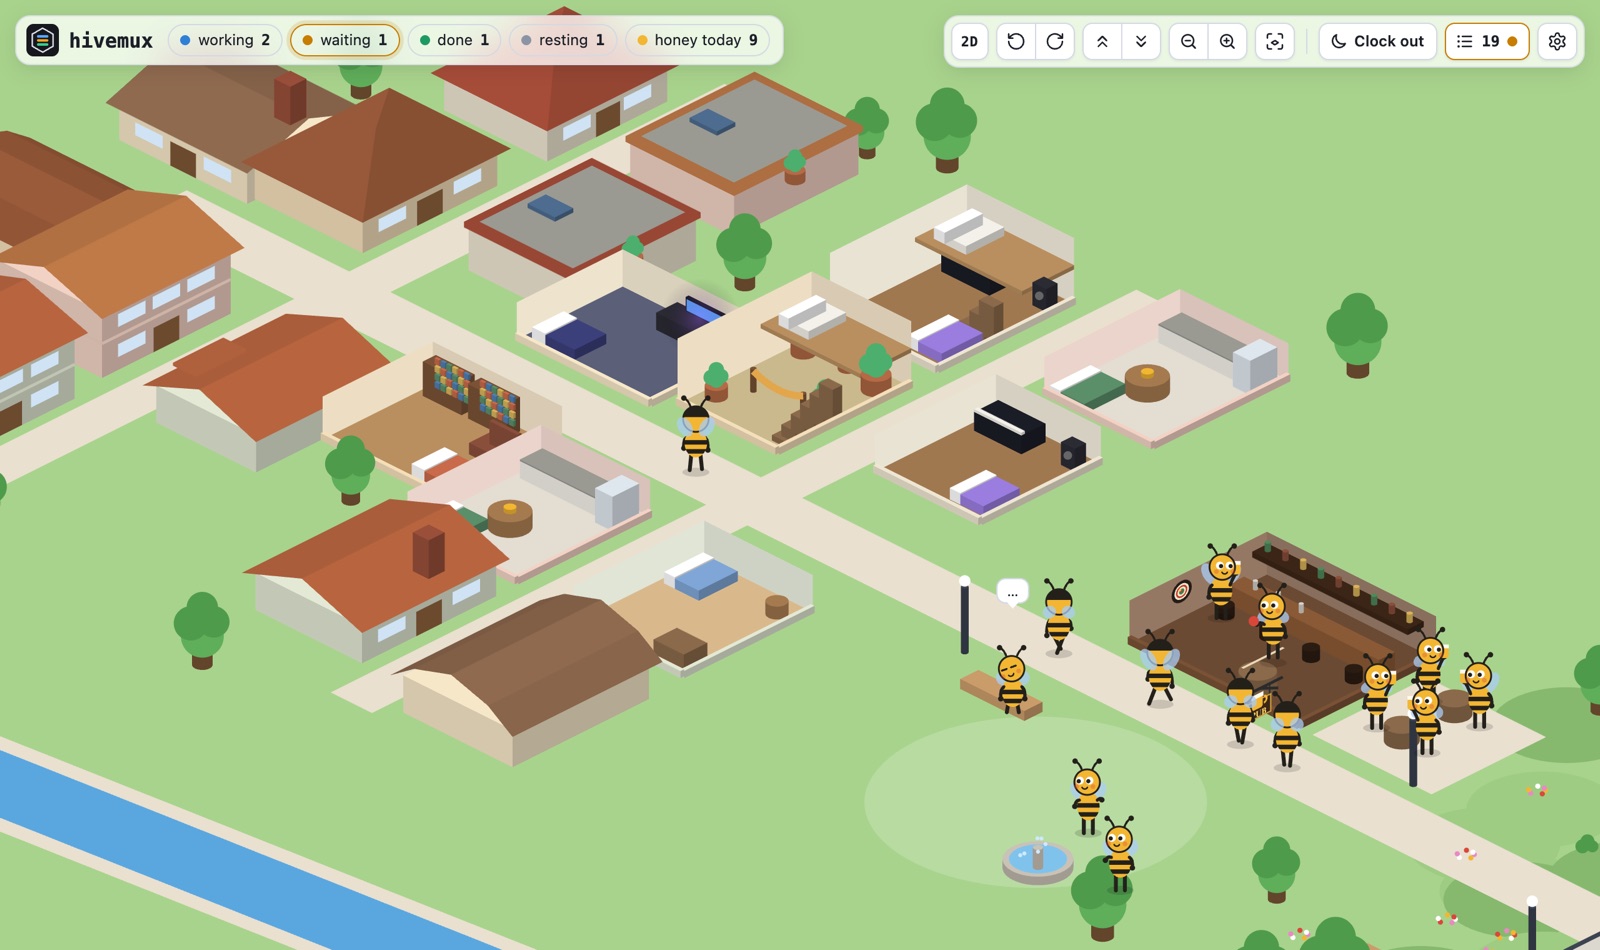Screen dimensions: 1600x950
Task: Tilt camera up with double chevron up
Action: pos(1102,41)
